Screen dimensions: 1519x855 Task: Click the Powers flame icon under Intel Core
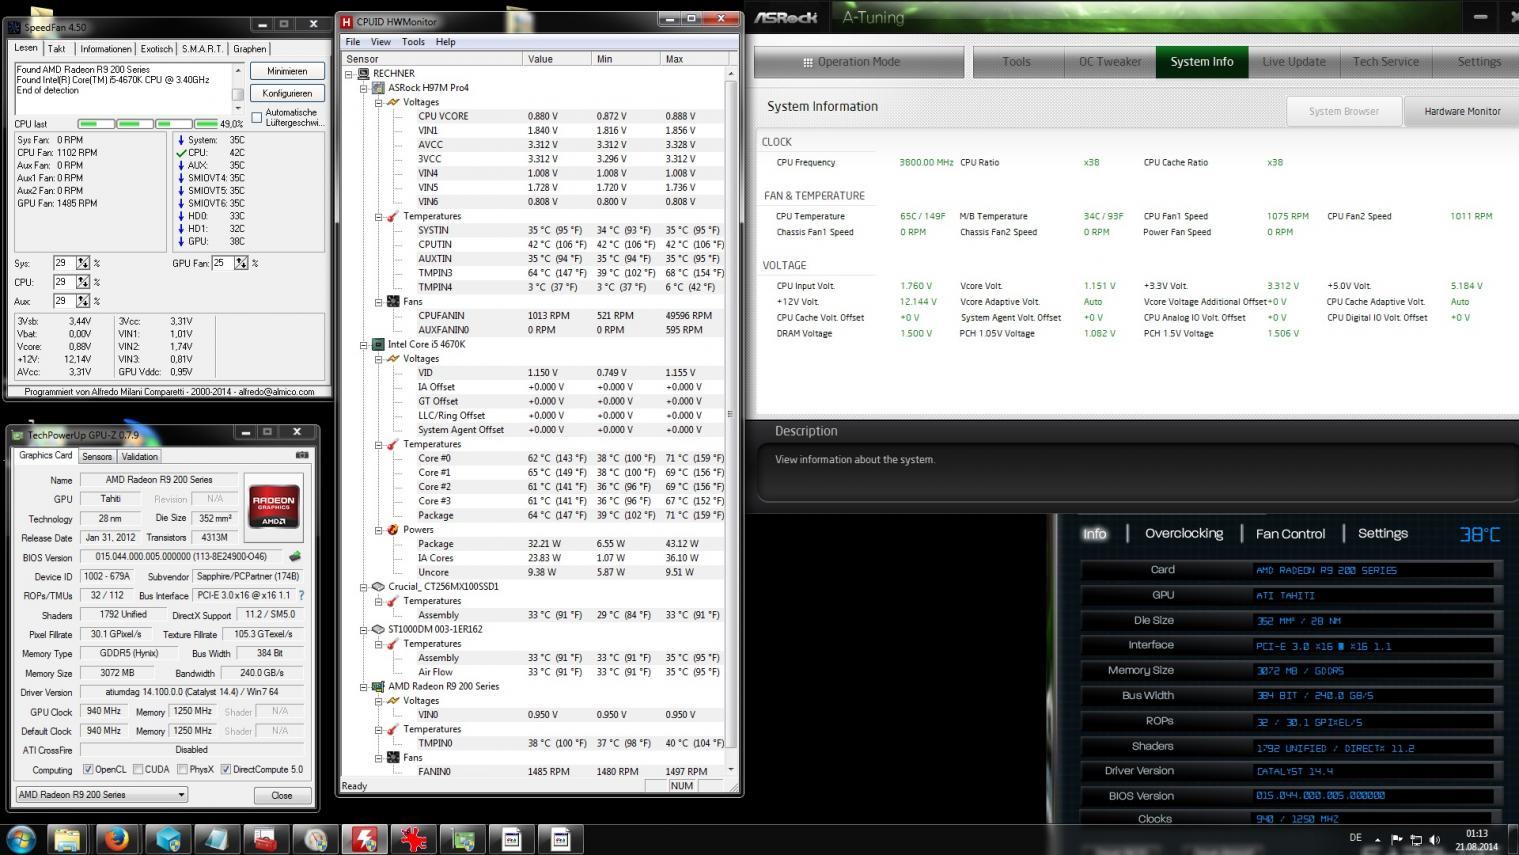(393, 530)
